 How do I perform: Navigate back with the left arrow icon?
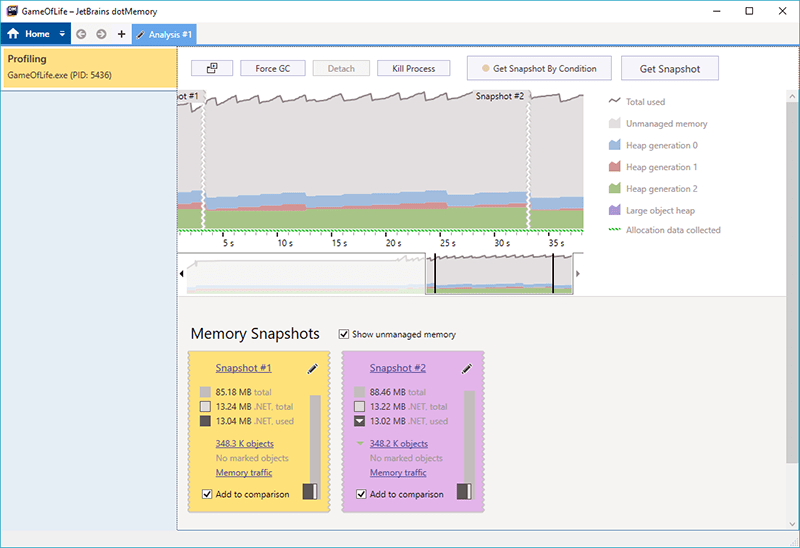[82, 34]
